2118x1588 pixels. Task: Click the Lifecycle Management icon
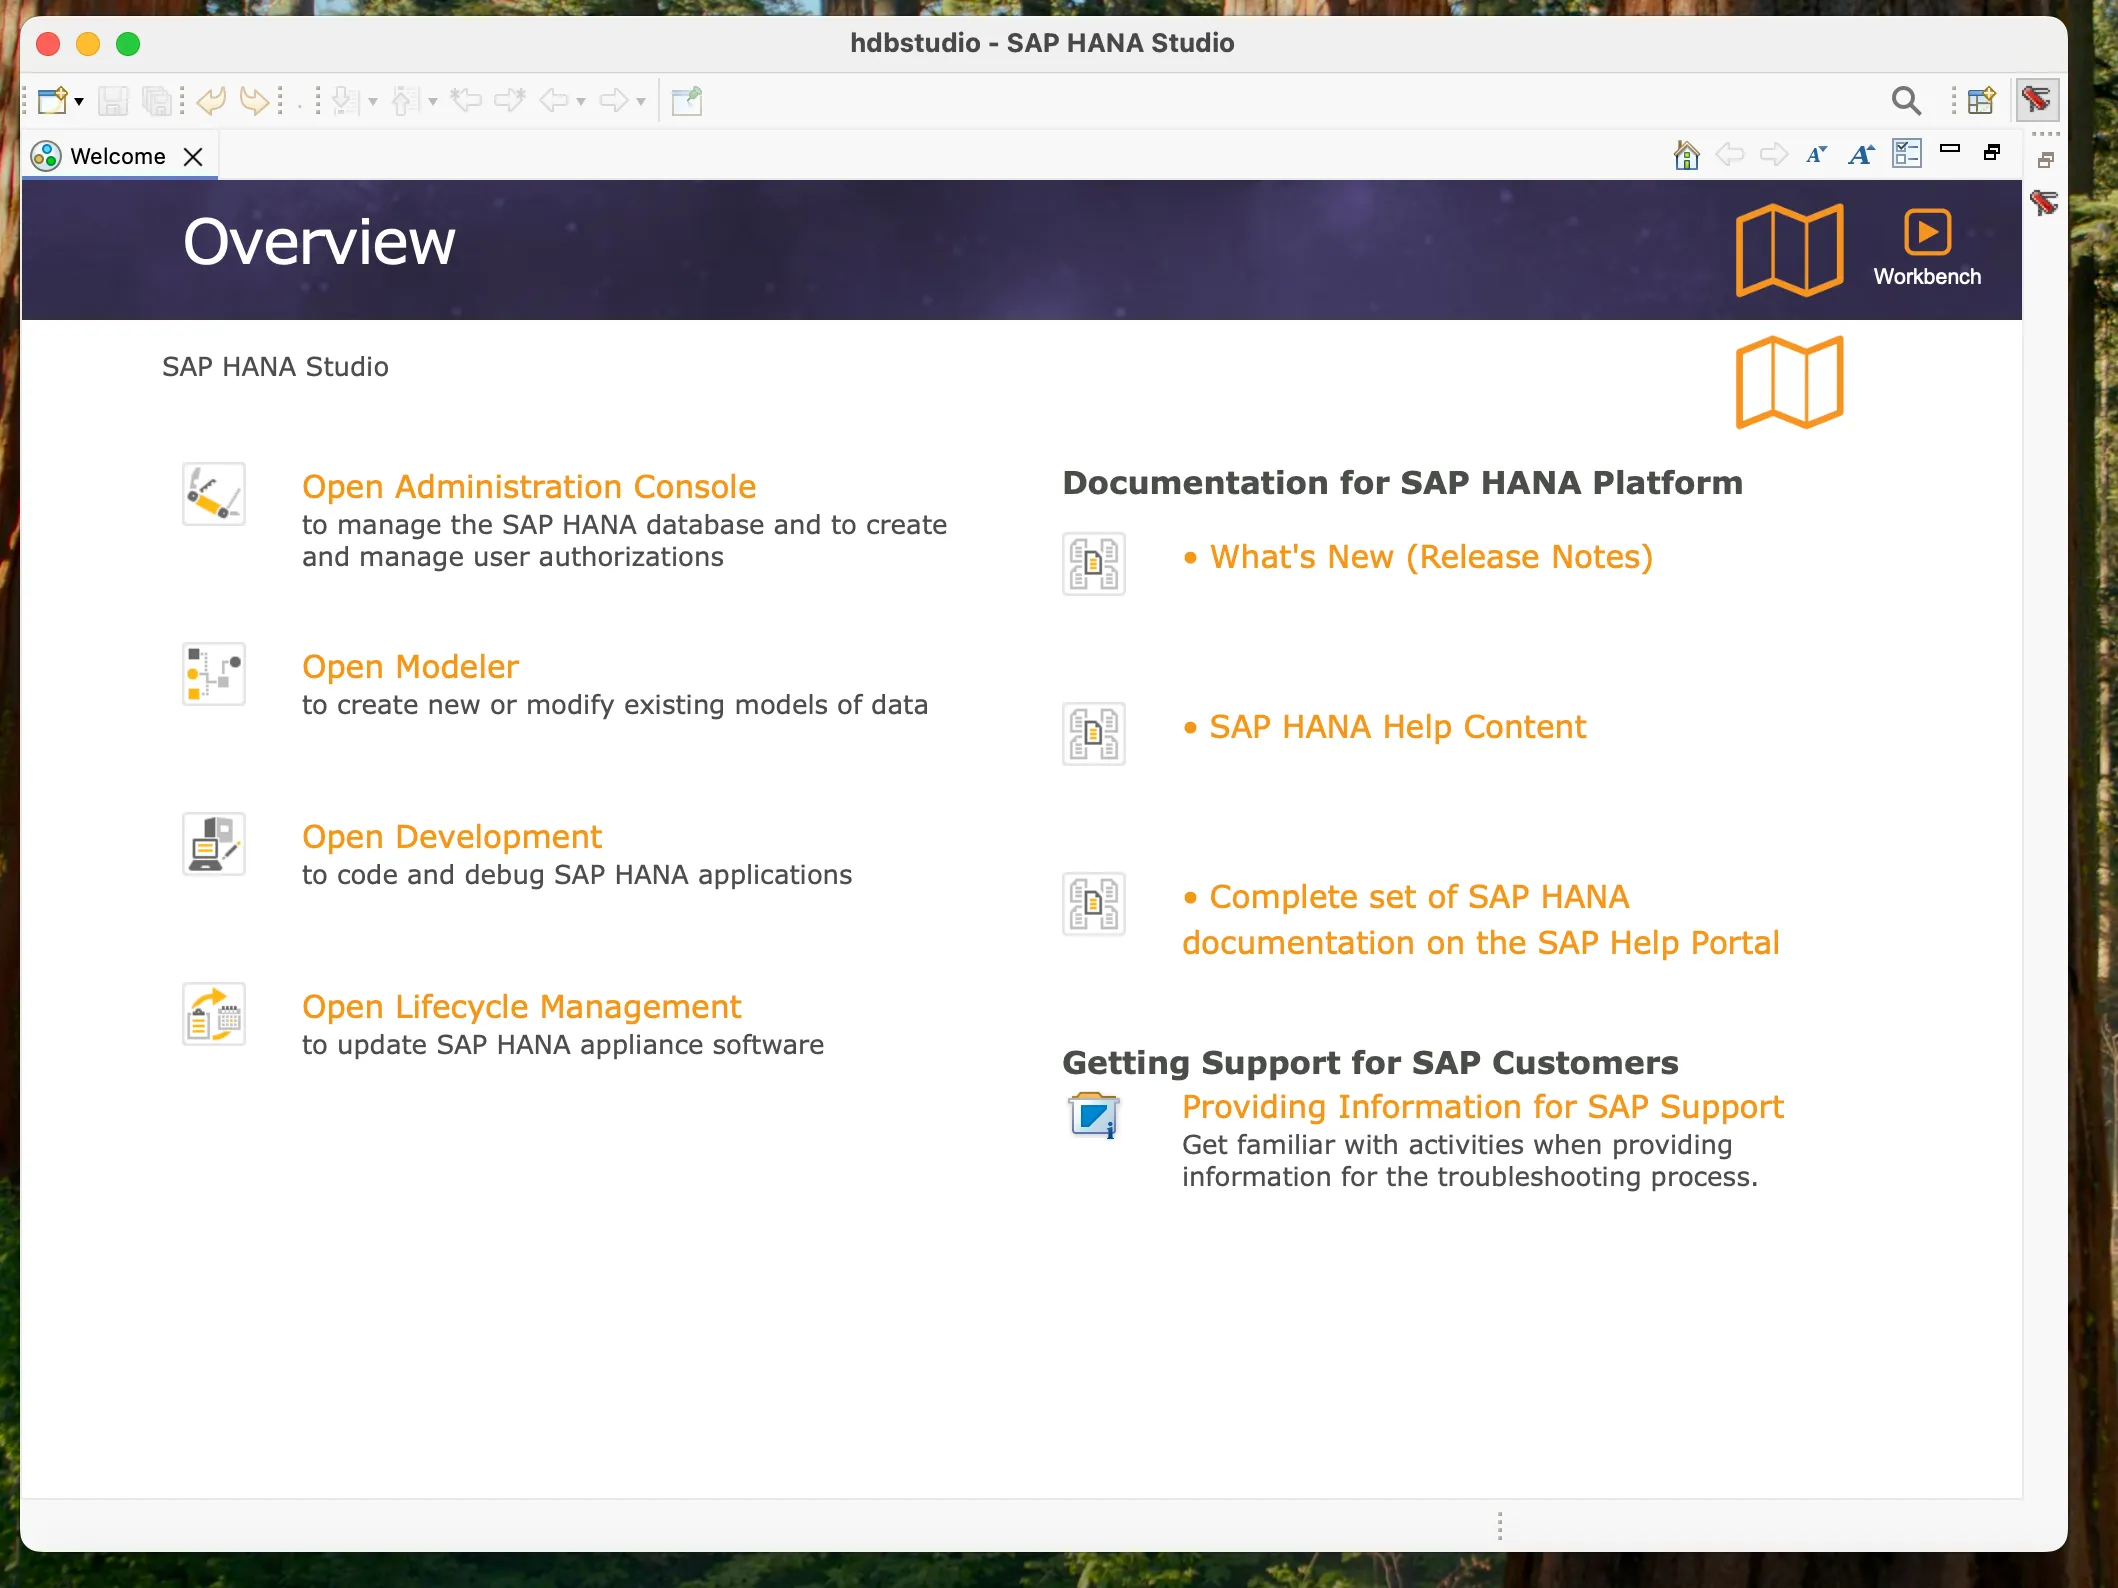[213, 1014]
